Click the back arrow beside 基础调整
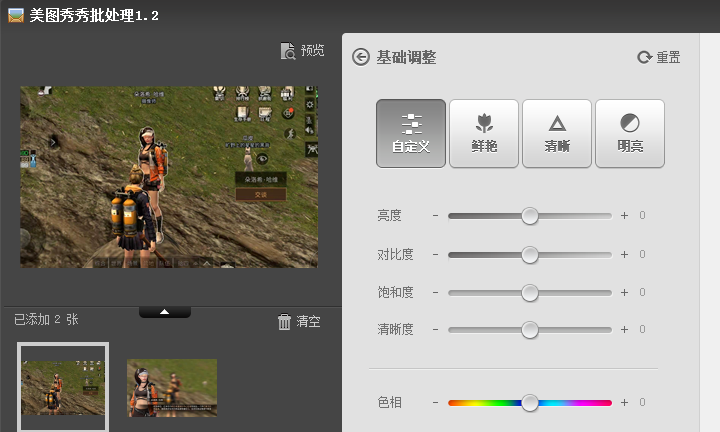720x432 pixels. coord(361,57)
